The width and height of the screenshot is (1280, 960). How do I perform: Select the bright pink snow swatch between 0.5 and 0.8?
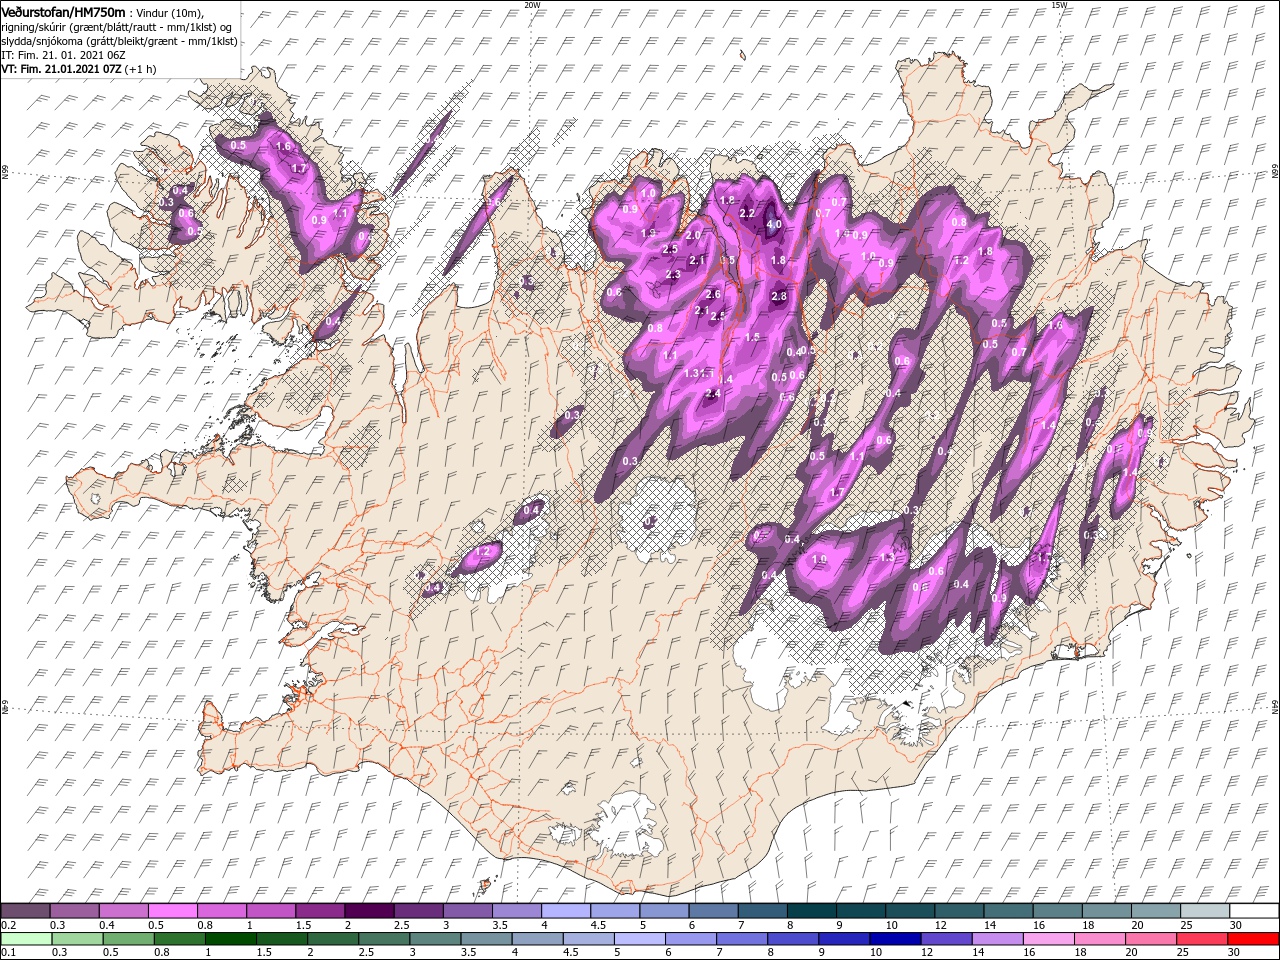pos(173,911)
